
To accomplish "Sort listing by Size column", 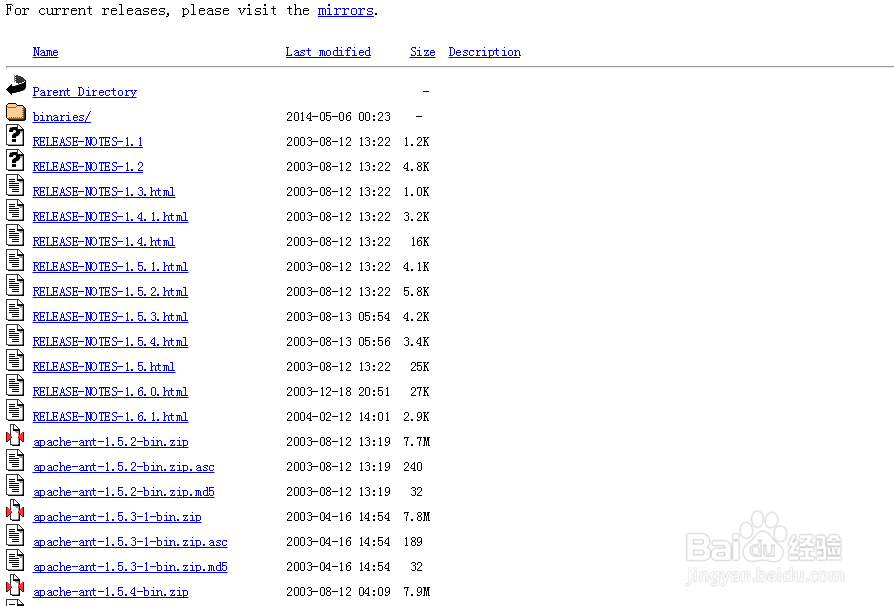I will pyautogui.click(x=422, y=52).
